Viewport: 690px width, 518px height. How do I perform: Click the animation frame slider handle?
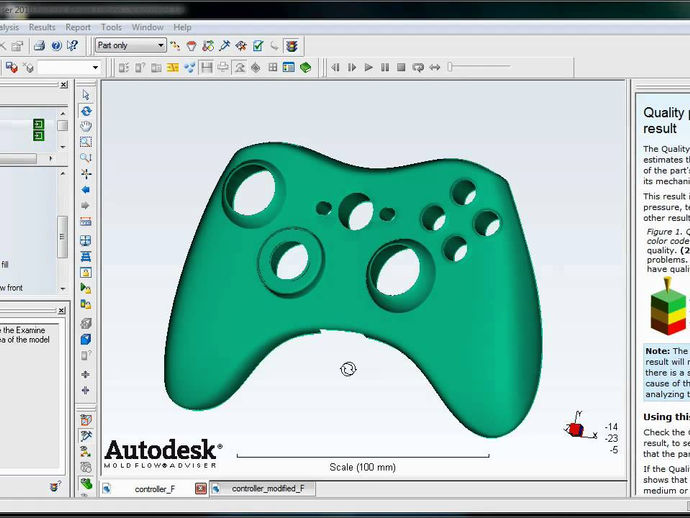pos(450,67)
